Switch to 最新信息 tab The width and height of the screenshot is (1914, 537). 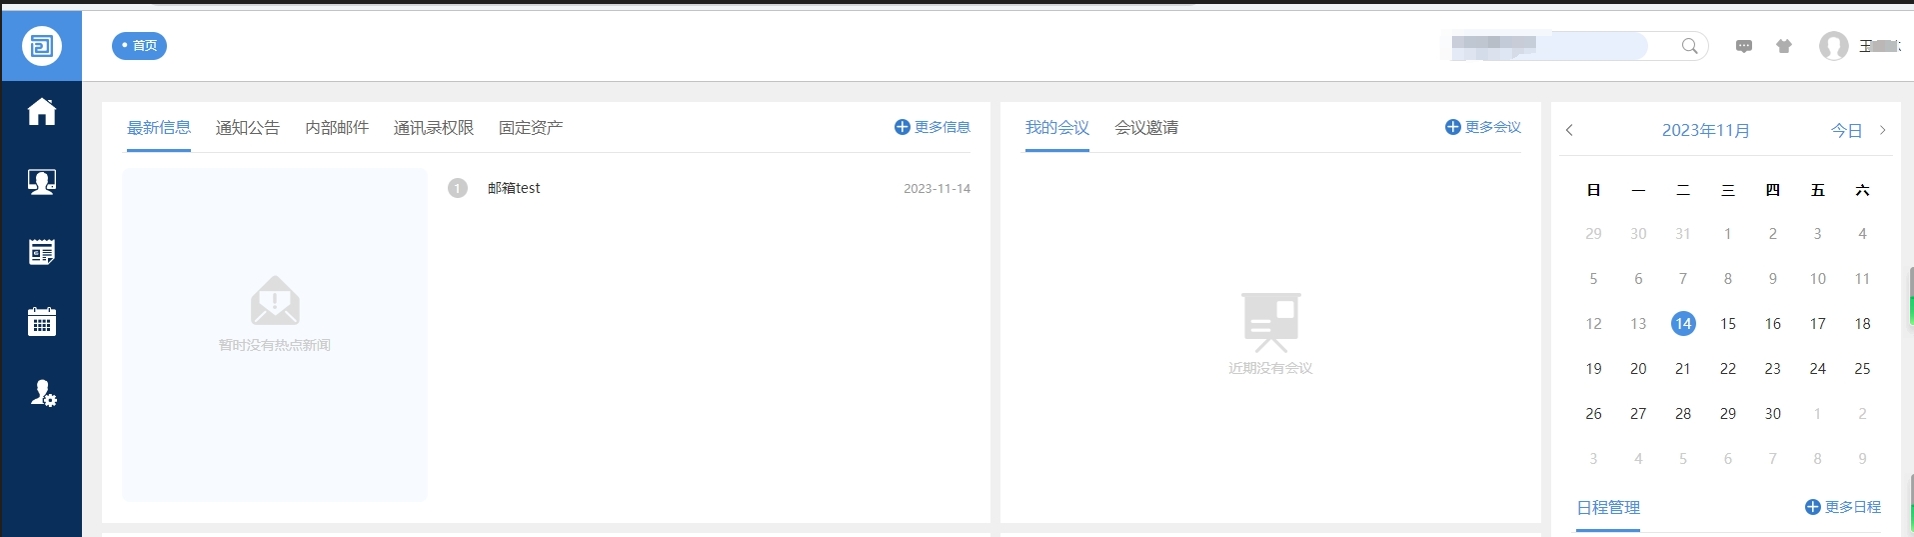(x=158, y=128)
